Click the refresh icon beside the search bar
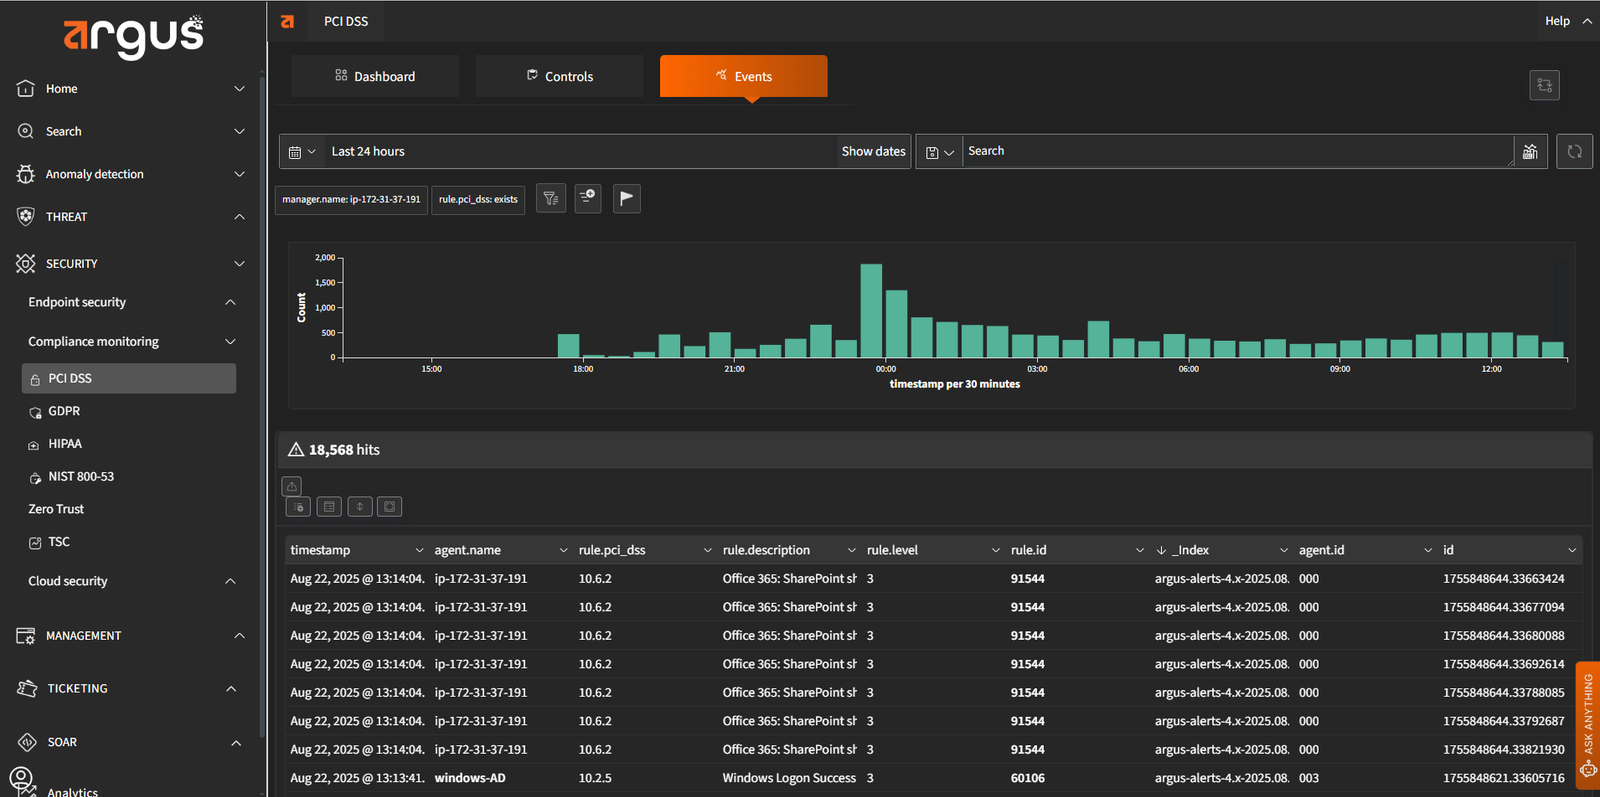Image resolution: width=1600 pixels, height=797 pixels. point(1574,152)
